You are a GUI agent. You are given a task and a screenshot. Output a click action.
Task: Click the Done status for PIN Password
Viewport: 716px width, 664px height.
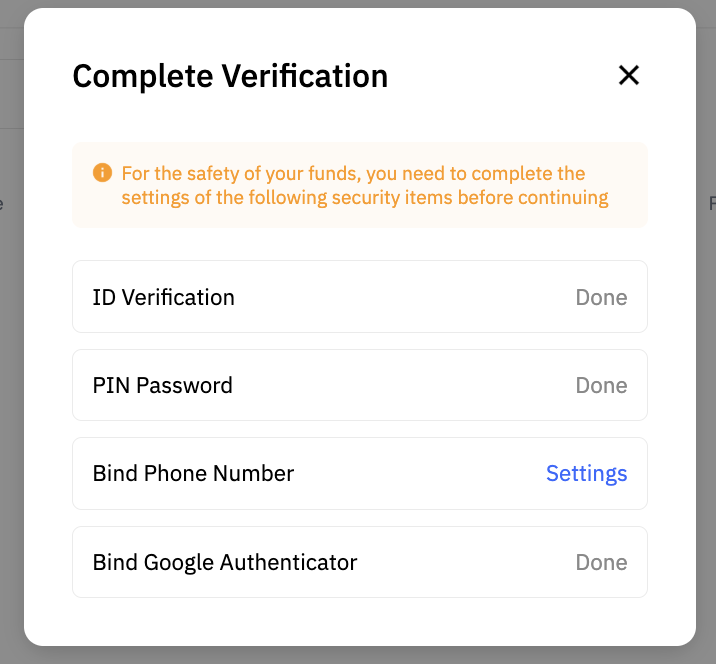tap(601, 385)
